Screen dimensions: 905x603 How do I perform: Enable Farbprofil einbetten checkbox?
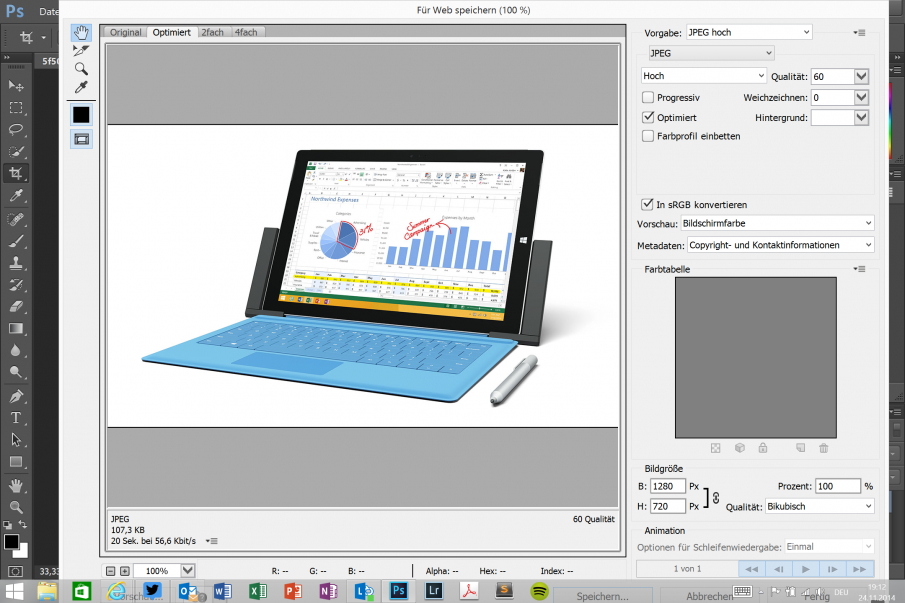[648, 136]
